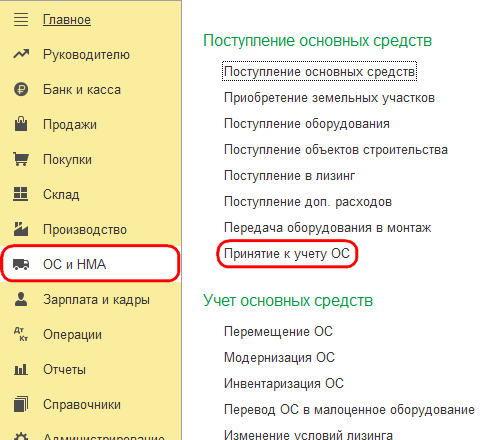The height and width of the screenshot is (440, 504).
Task: Open Поступление в лизинг
Action: click(290, 176)
